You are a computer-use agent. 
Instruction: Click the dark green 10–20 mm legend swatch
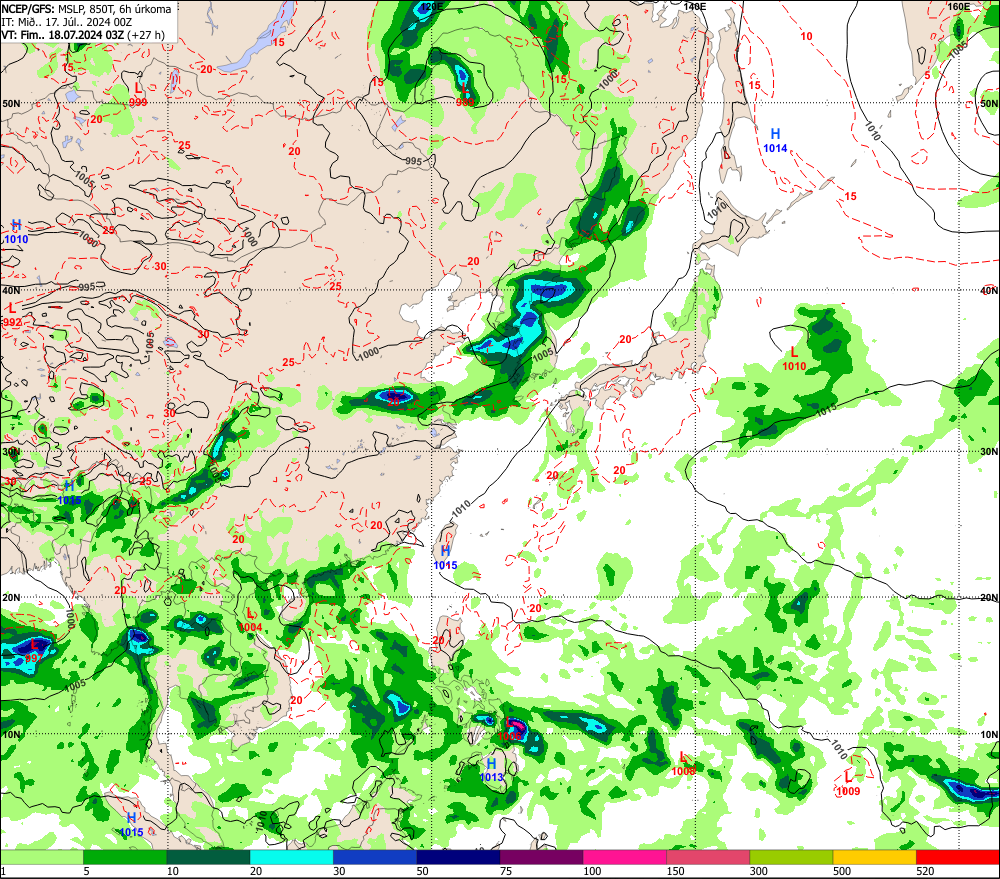[x=209, y=857]
